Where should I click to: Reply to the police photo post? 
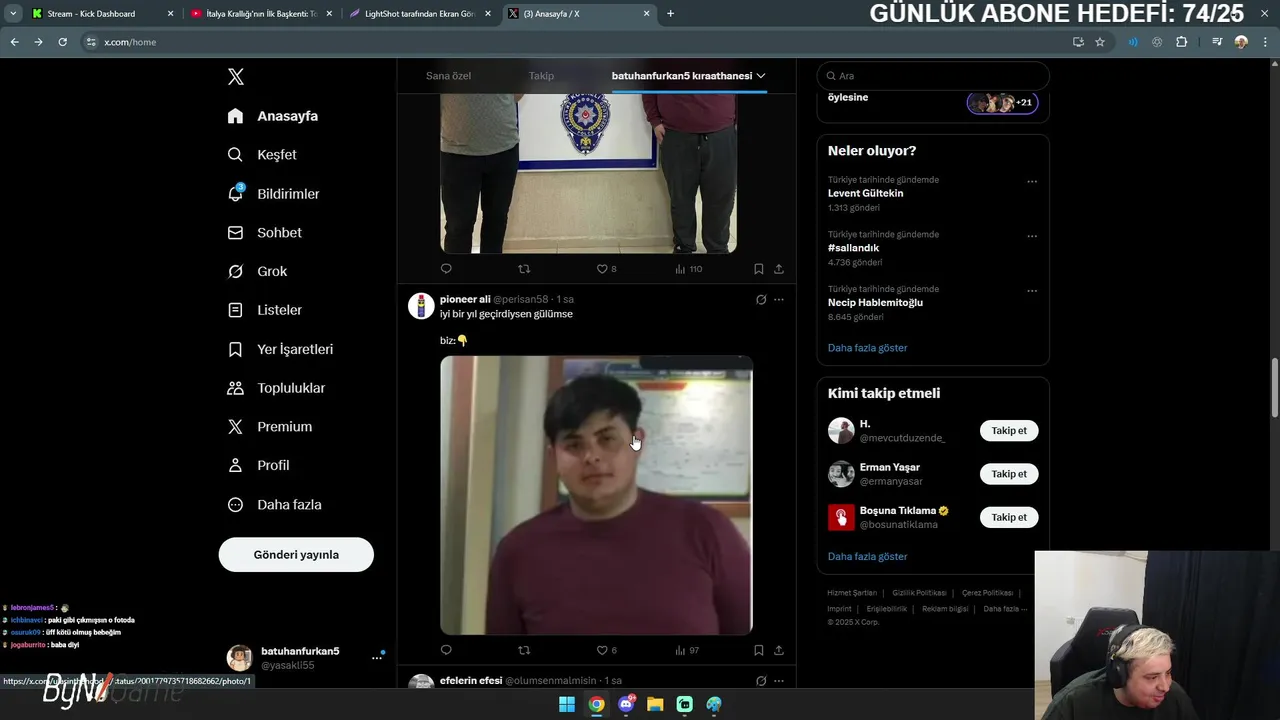click(x=446, y=269)
